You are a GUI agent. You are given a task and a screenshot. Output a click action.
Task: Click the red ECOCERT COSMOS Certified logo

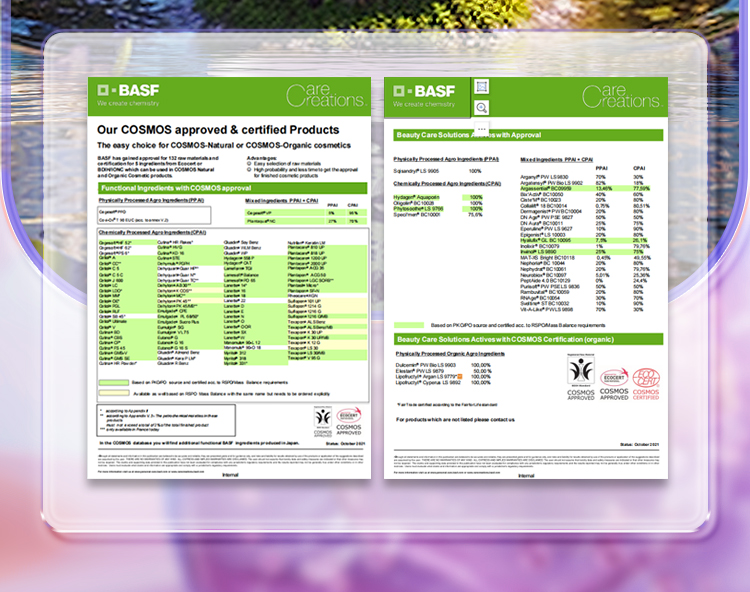pos(646,384)
